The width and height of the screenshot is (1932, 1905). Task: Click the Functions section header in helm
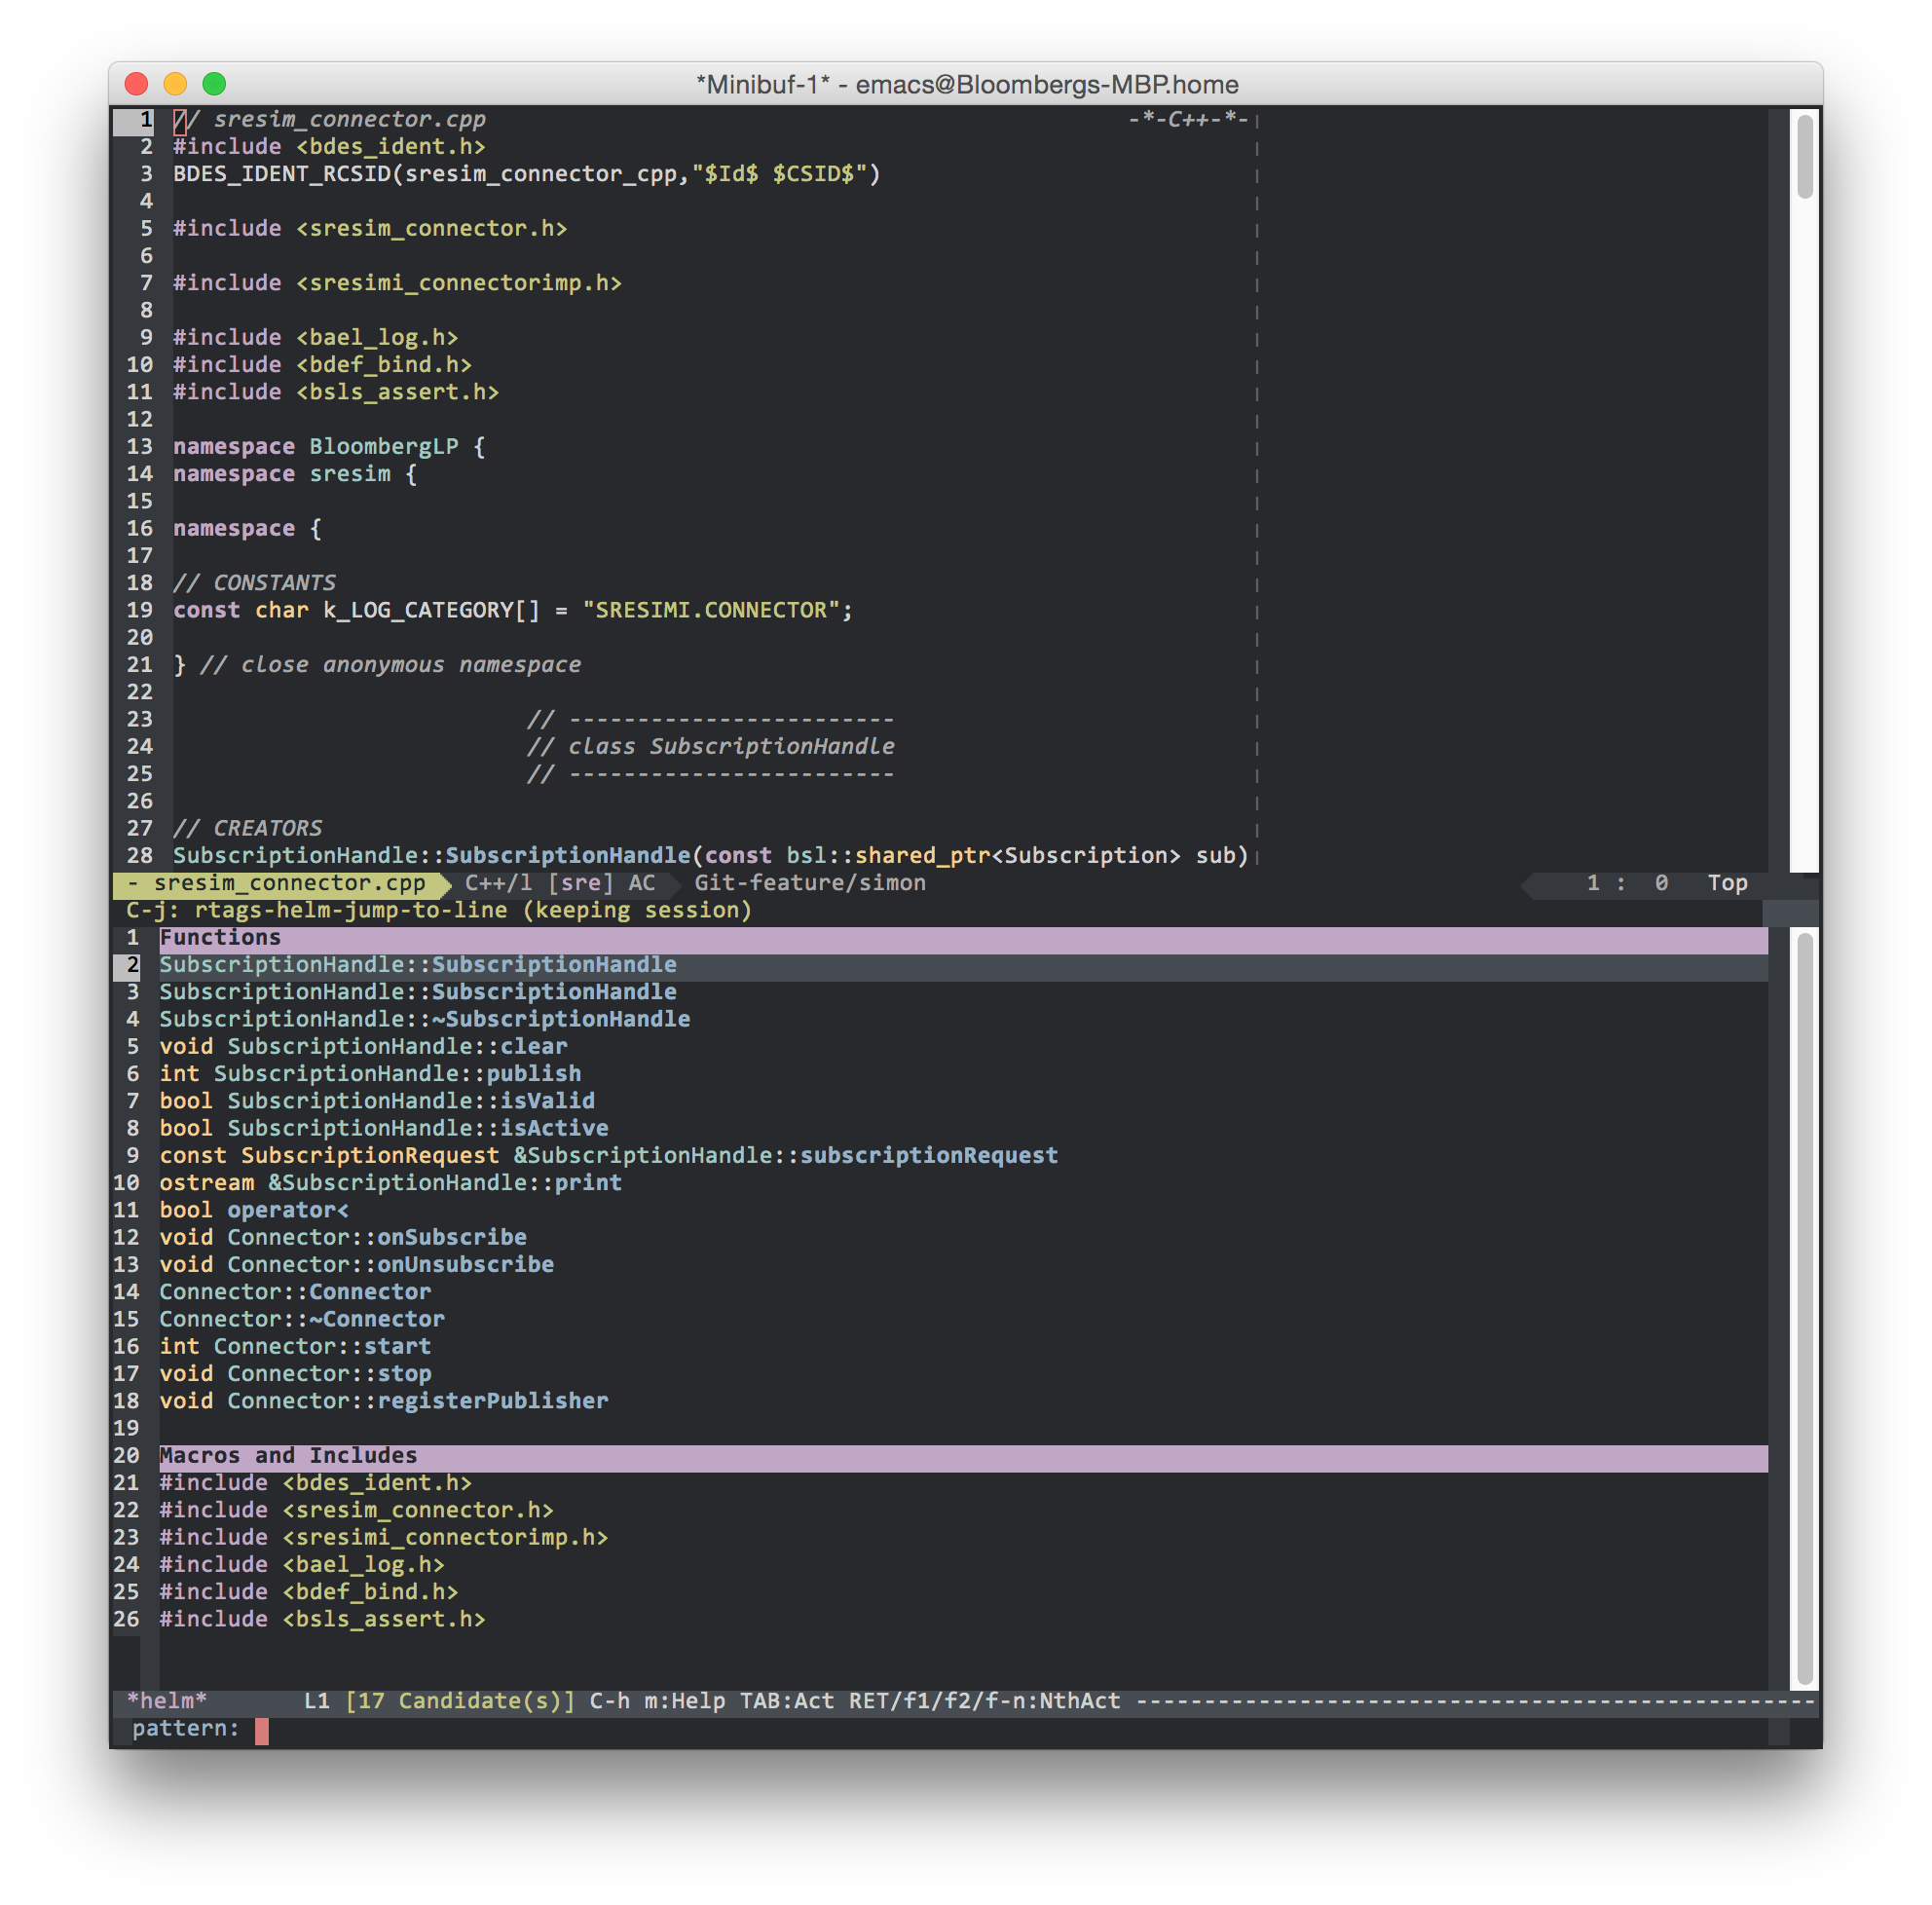pyautogui.click(x=963, y=938)
